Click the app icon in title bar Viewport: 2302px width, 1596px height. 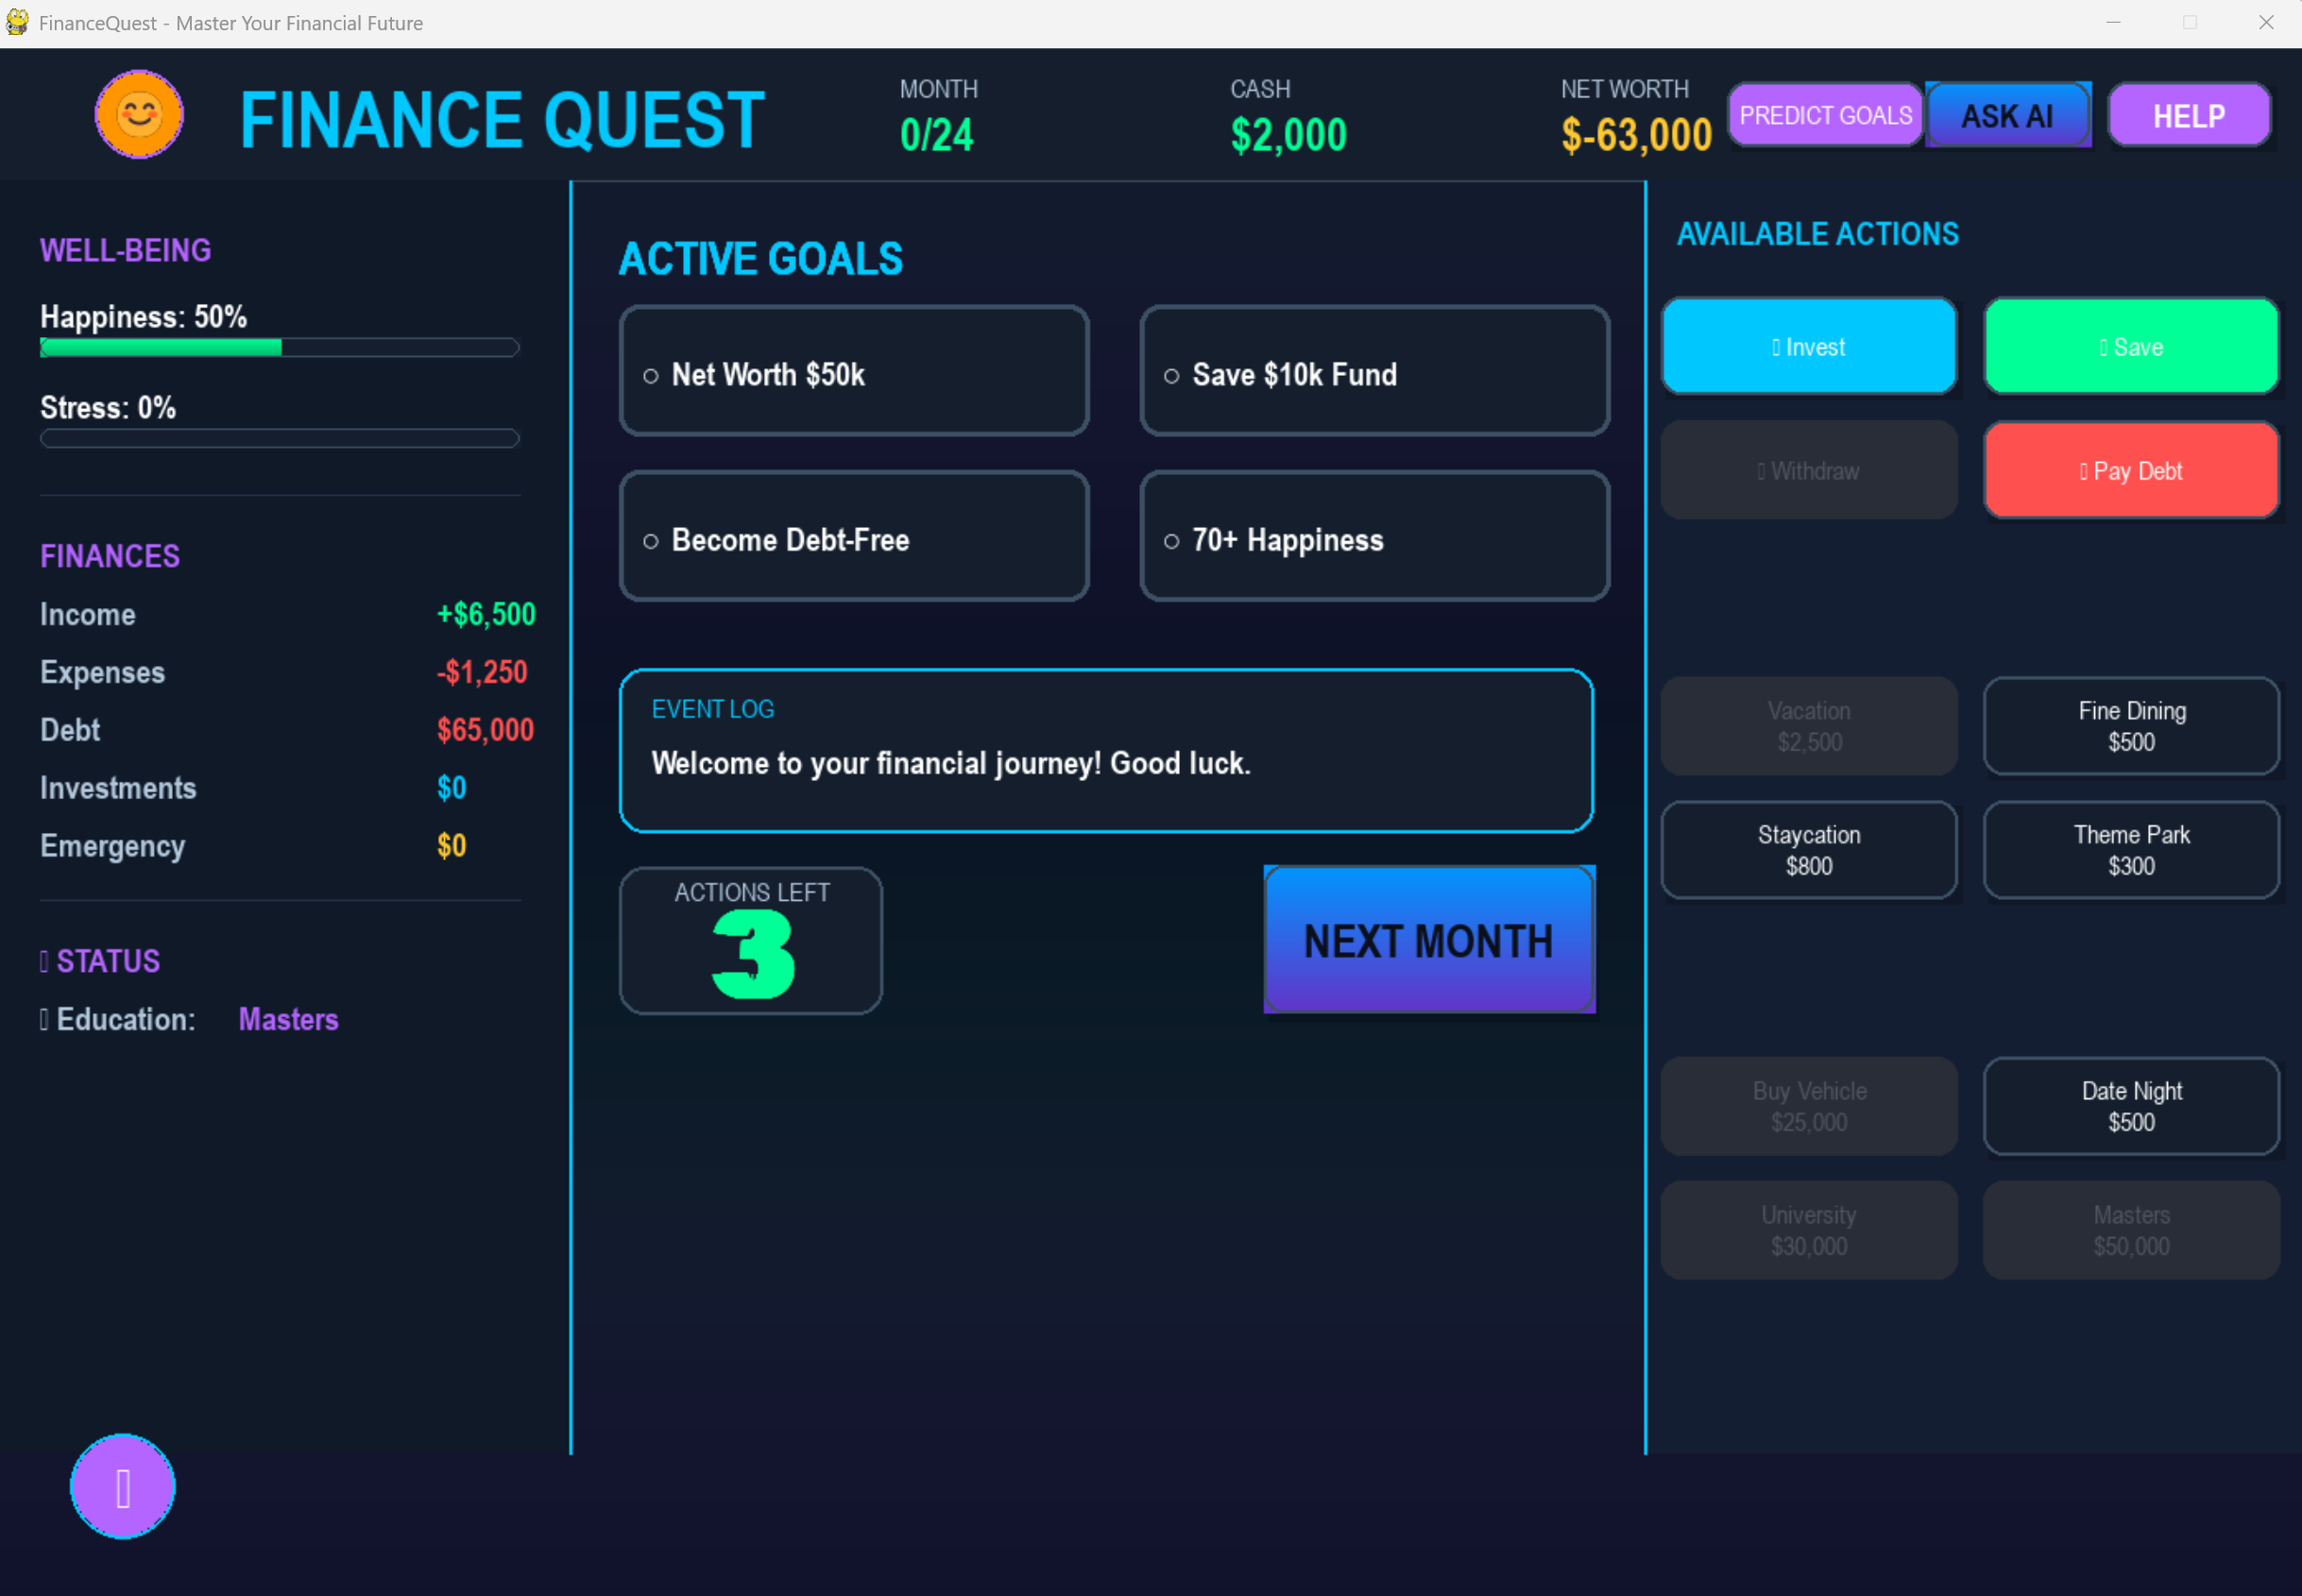point(17,22)
